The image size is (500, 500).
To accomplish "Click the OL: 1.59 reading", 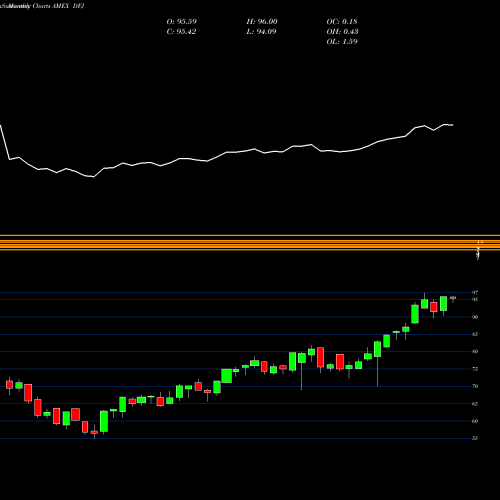I will (x=342, y=42).
